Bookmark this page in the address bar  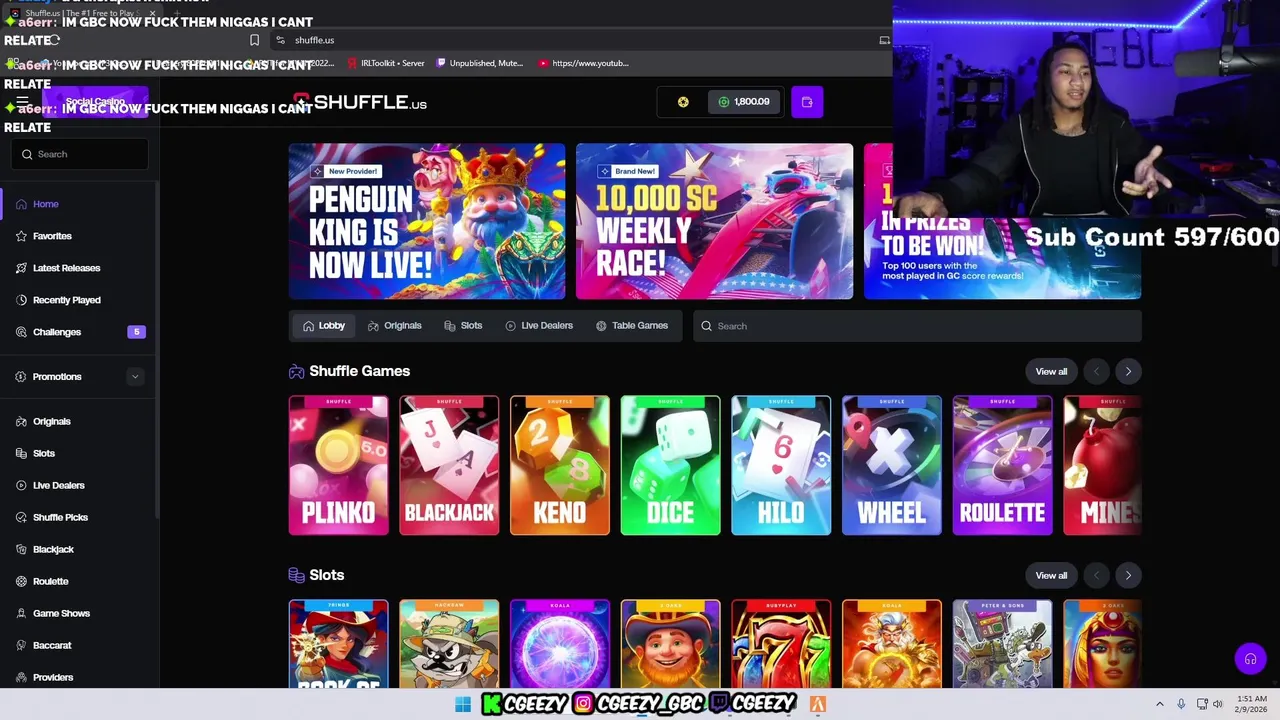coord(254,40)
